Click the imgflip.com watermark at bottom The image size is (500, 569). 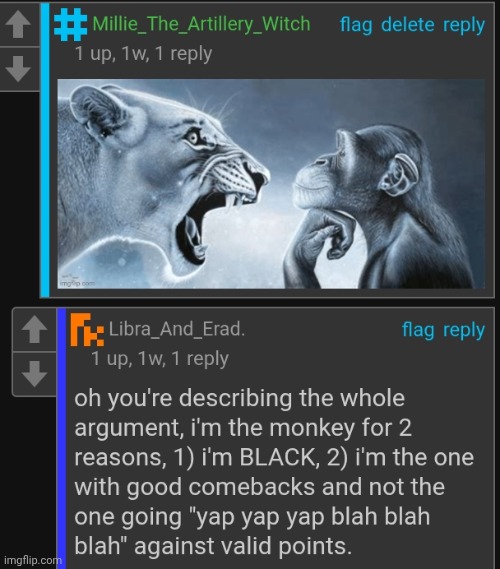coord(33,560)
